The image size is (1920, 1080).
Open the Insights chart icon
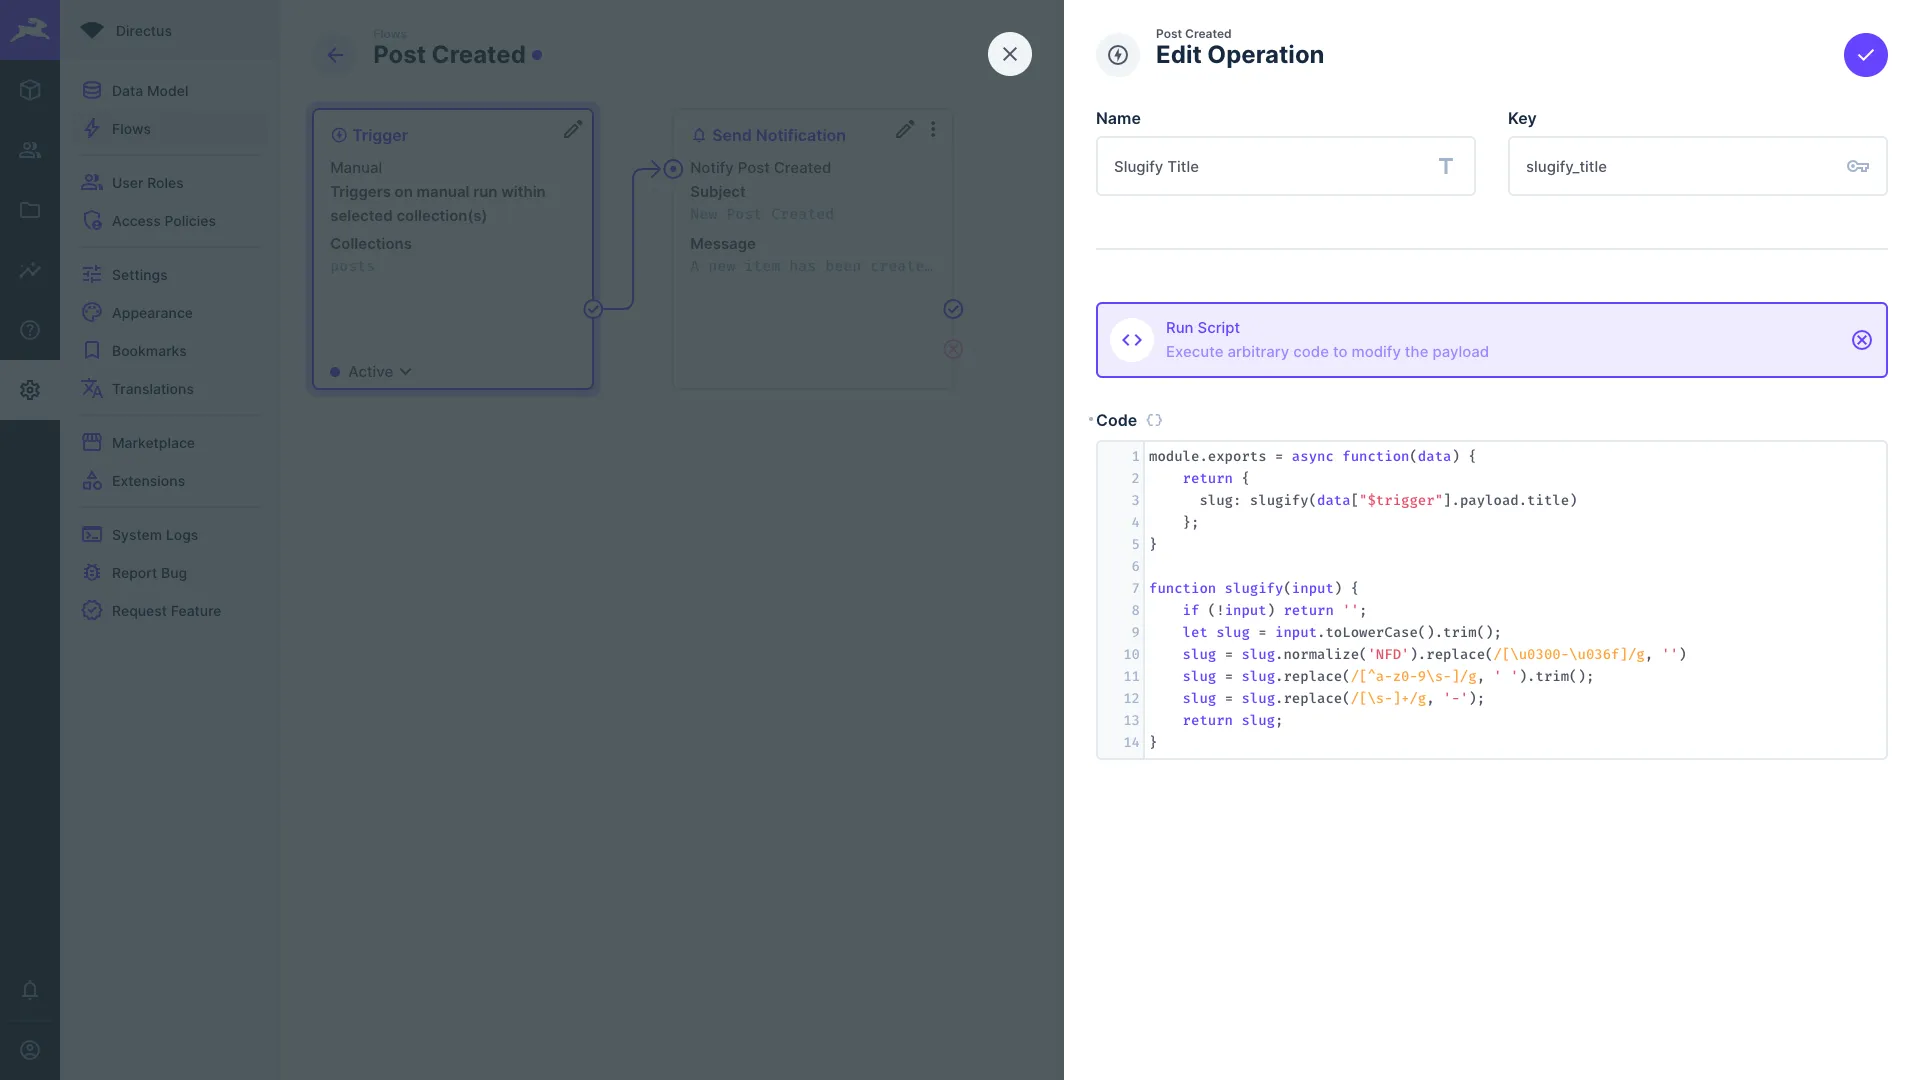point(30,270)
